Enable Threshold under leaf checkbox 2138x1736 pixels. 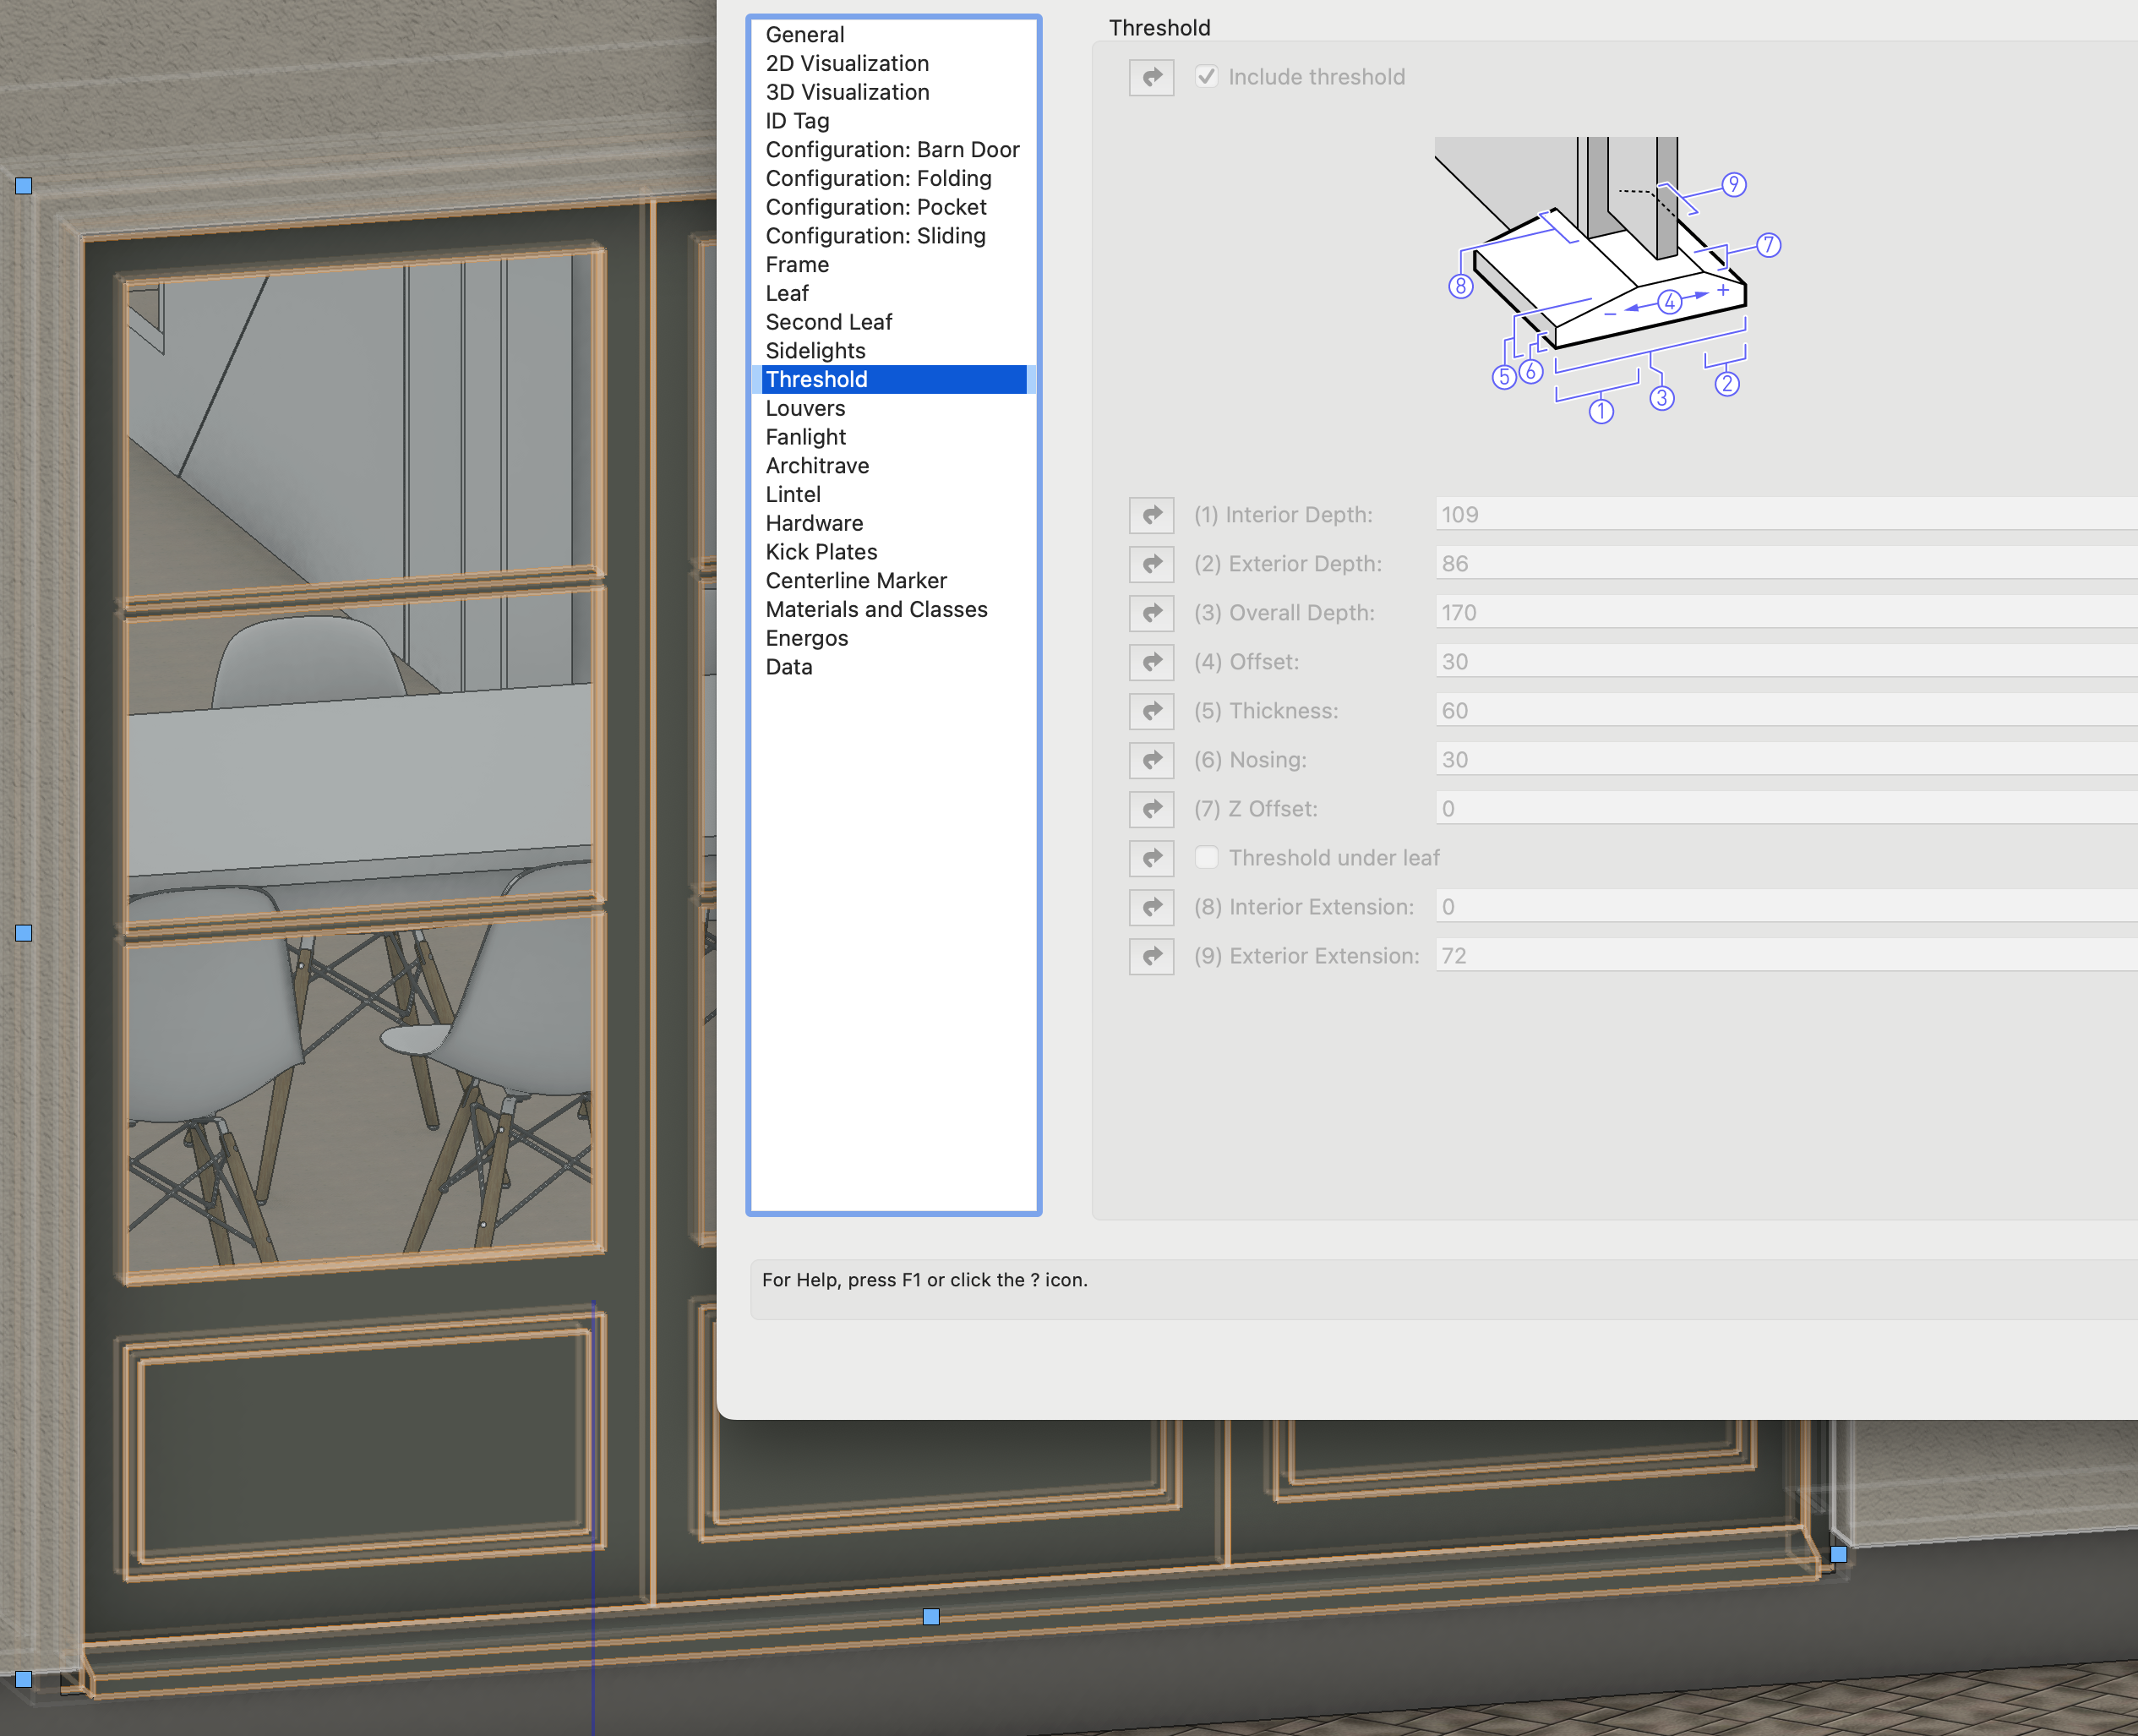pyautogui.click(x=1207, y=858)
